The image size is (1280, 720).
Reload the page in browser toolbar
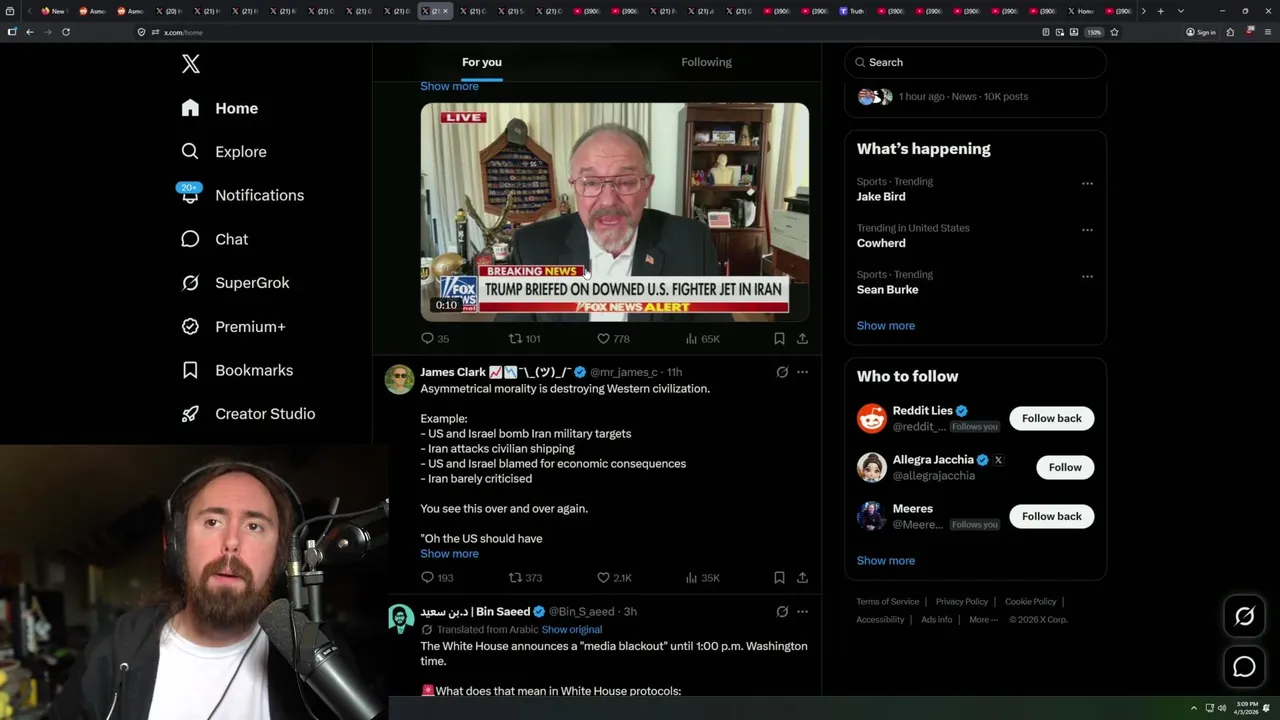point(66,32)
